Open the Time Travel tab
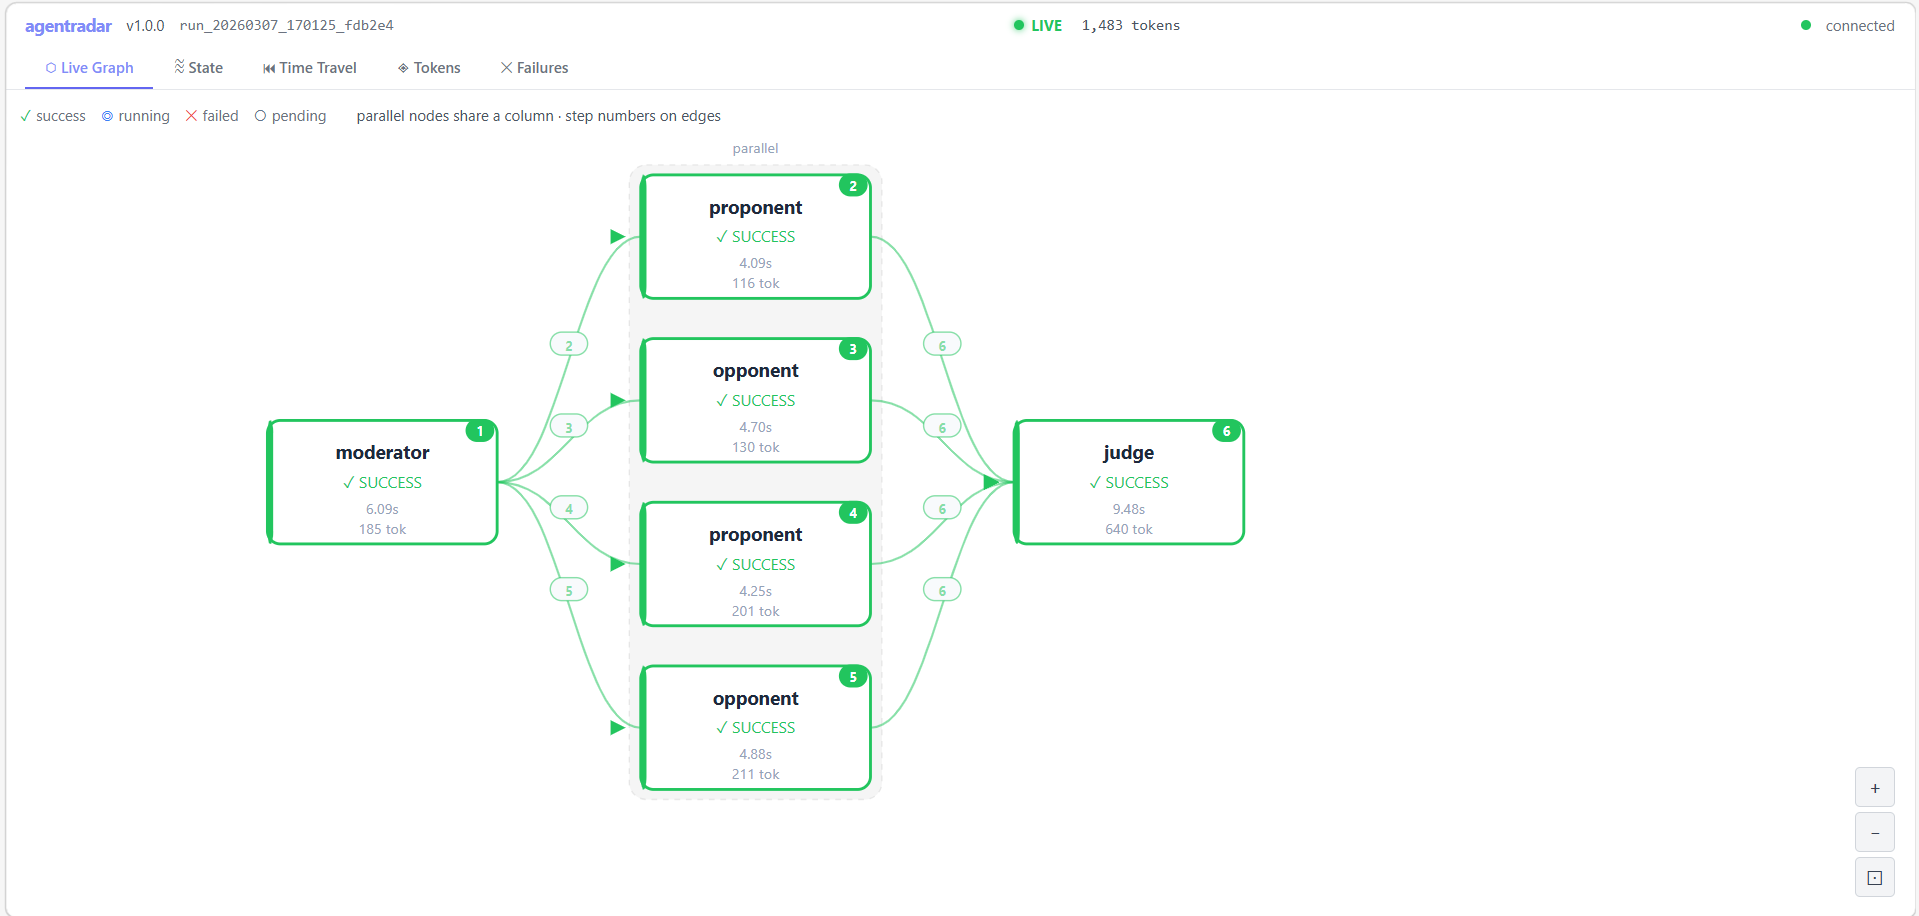This screenshot has width=1919, height=916. (x=309, y=68)
